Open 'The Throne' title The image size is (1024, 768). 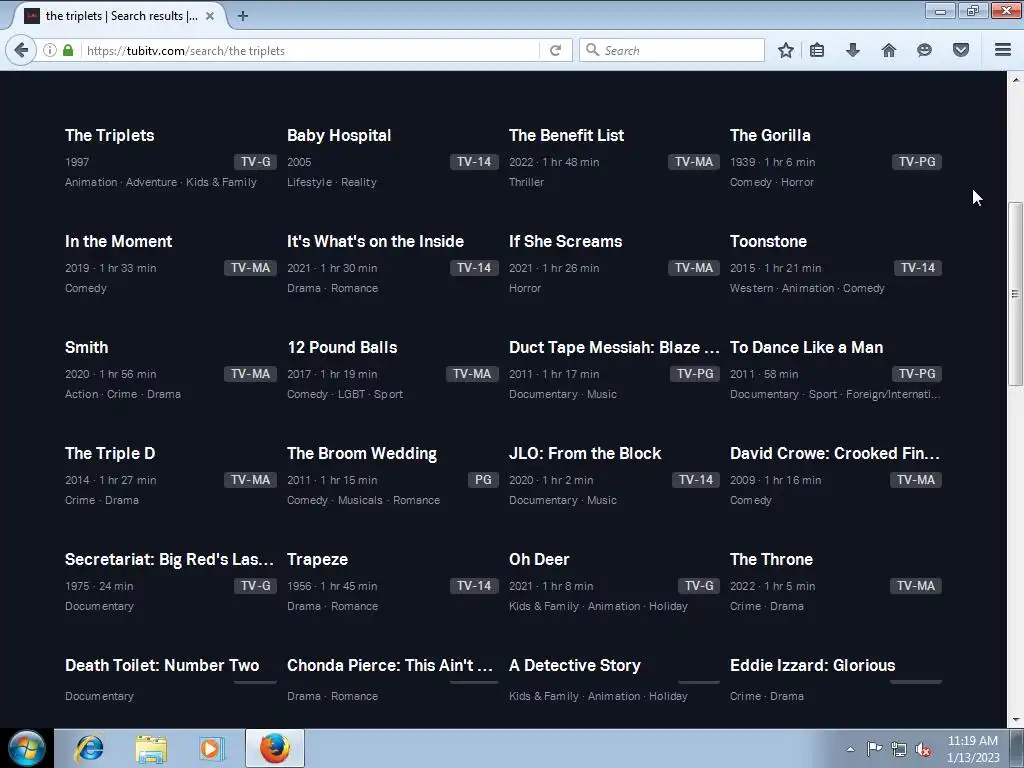771,560
